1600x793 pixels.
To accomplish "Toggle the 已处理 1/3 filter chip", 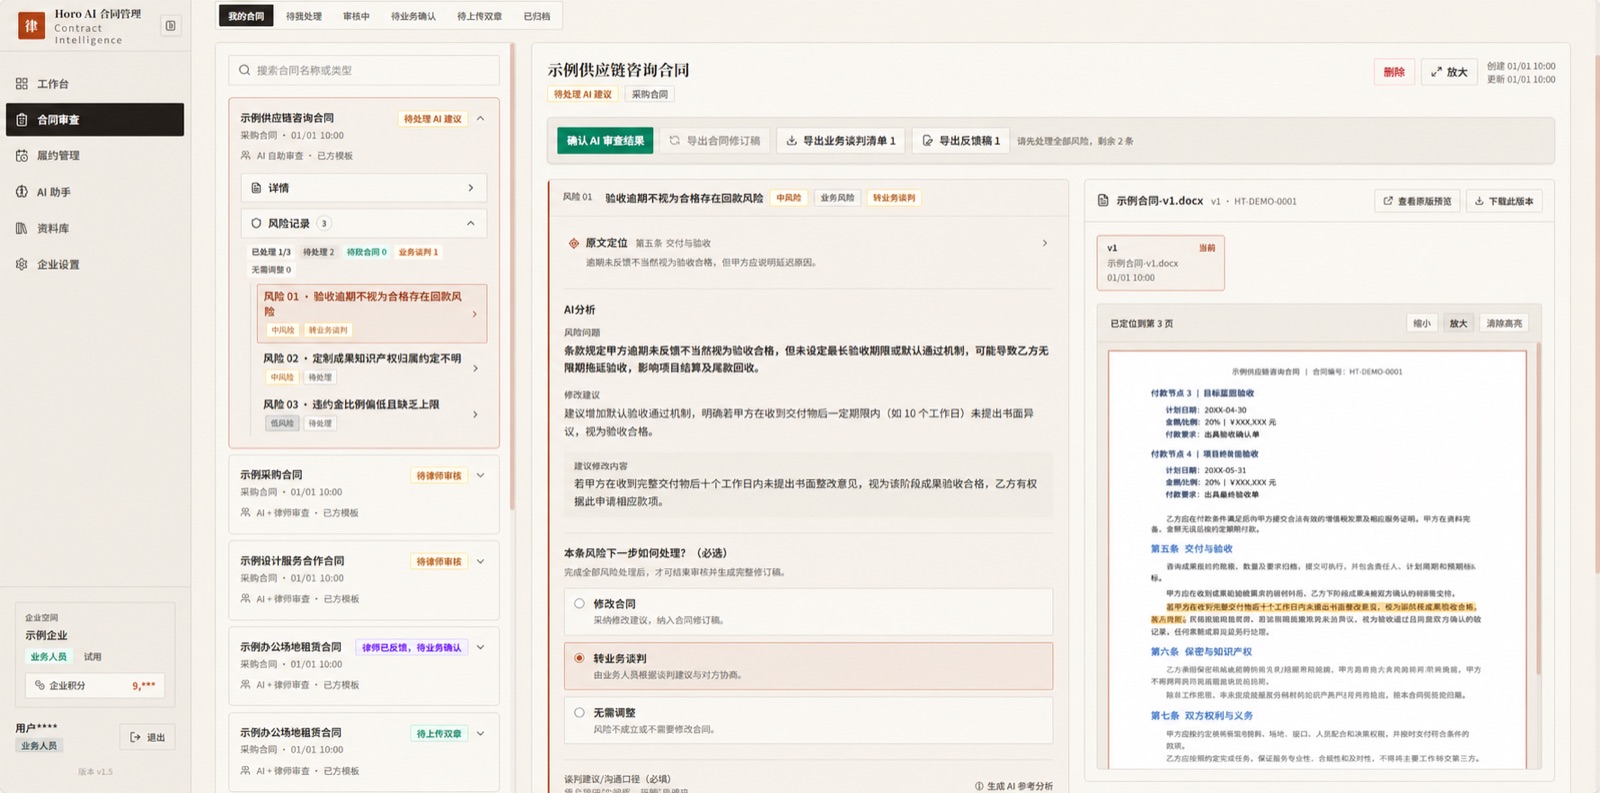I will 271,252.
